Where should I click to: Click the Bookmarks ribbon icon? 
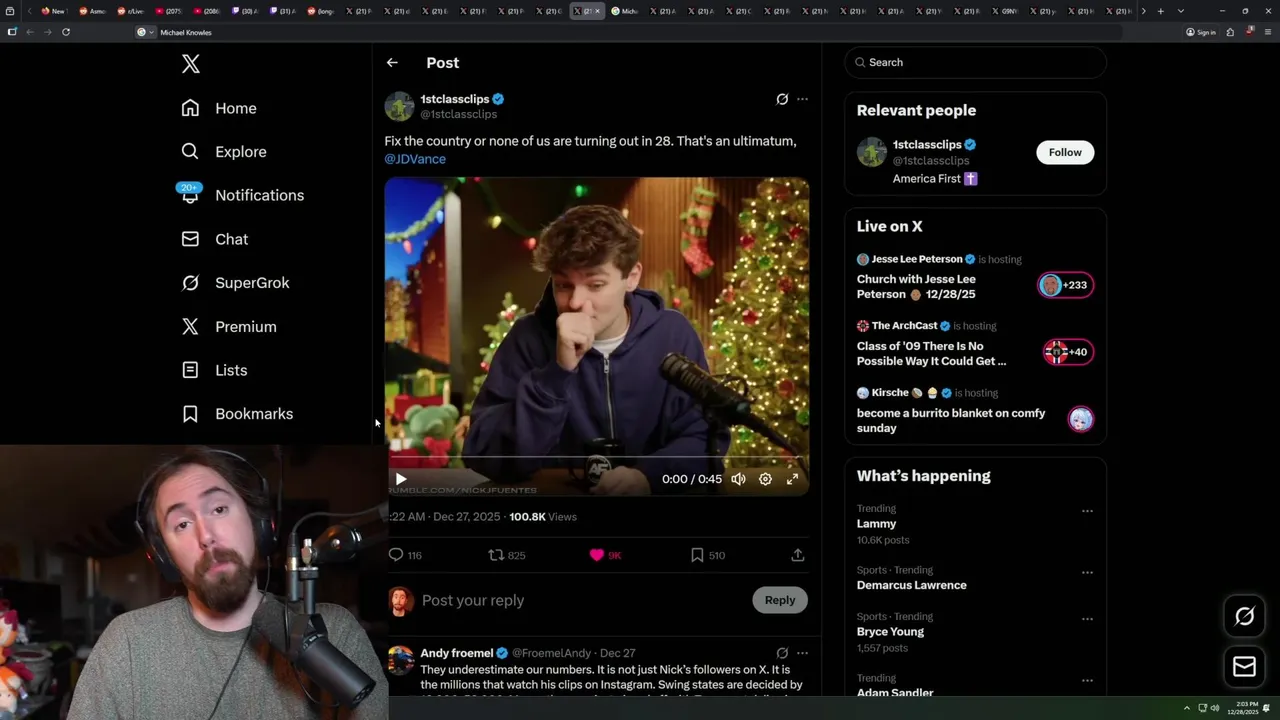tap(190, 414)
